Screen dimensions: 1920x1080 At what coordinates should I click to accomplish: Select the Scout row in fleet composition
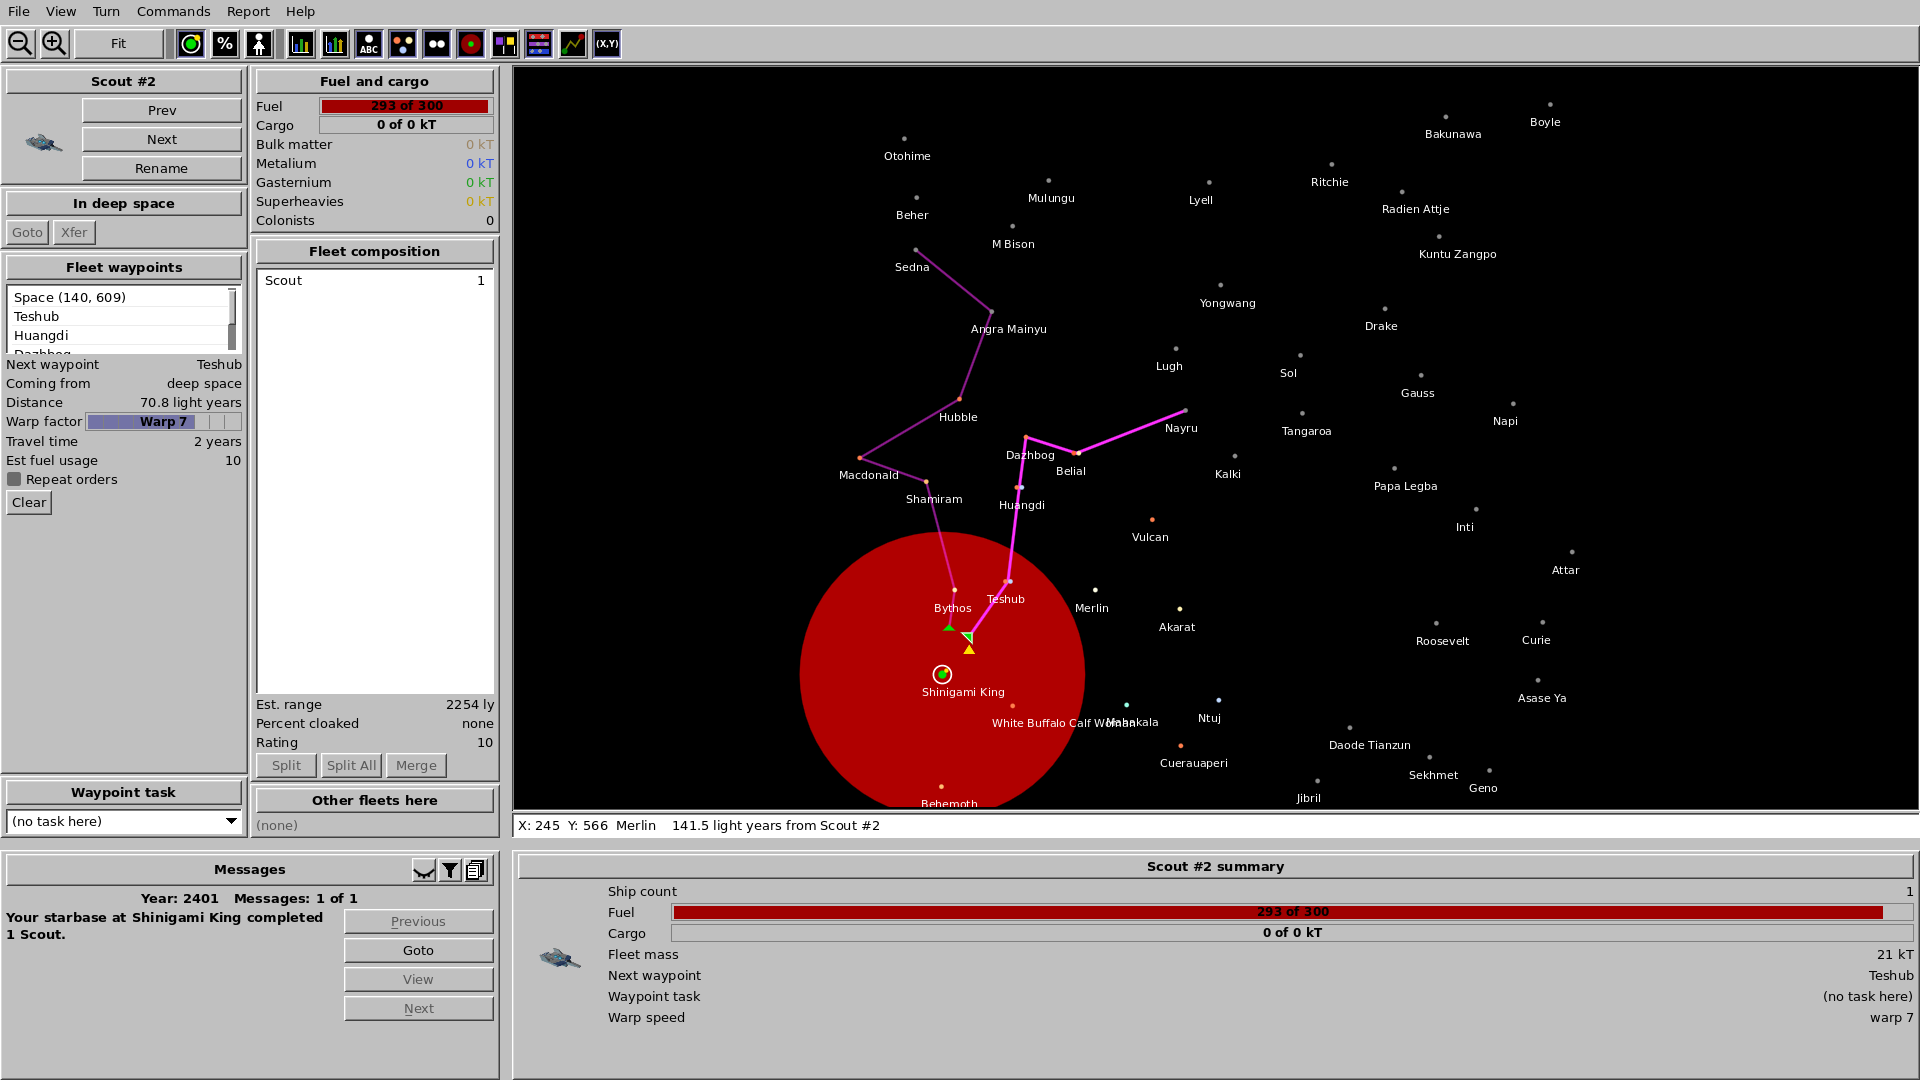point(375,281)
